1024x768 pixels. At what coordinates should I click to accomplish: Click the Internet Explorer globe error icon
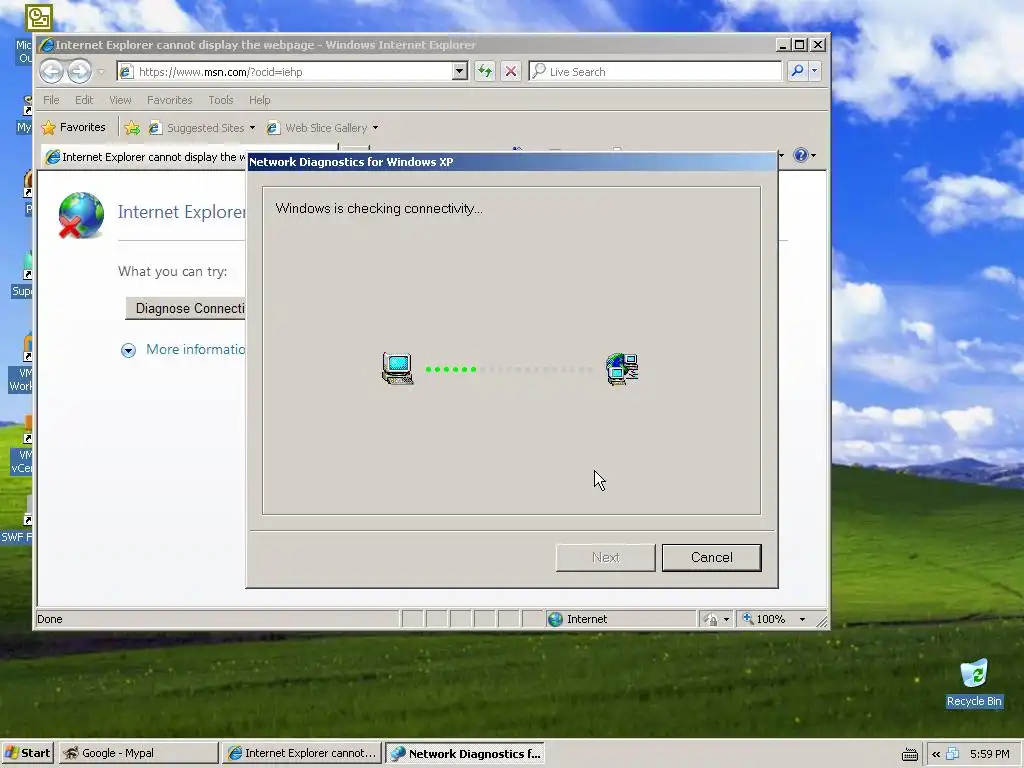80,215
